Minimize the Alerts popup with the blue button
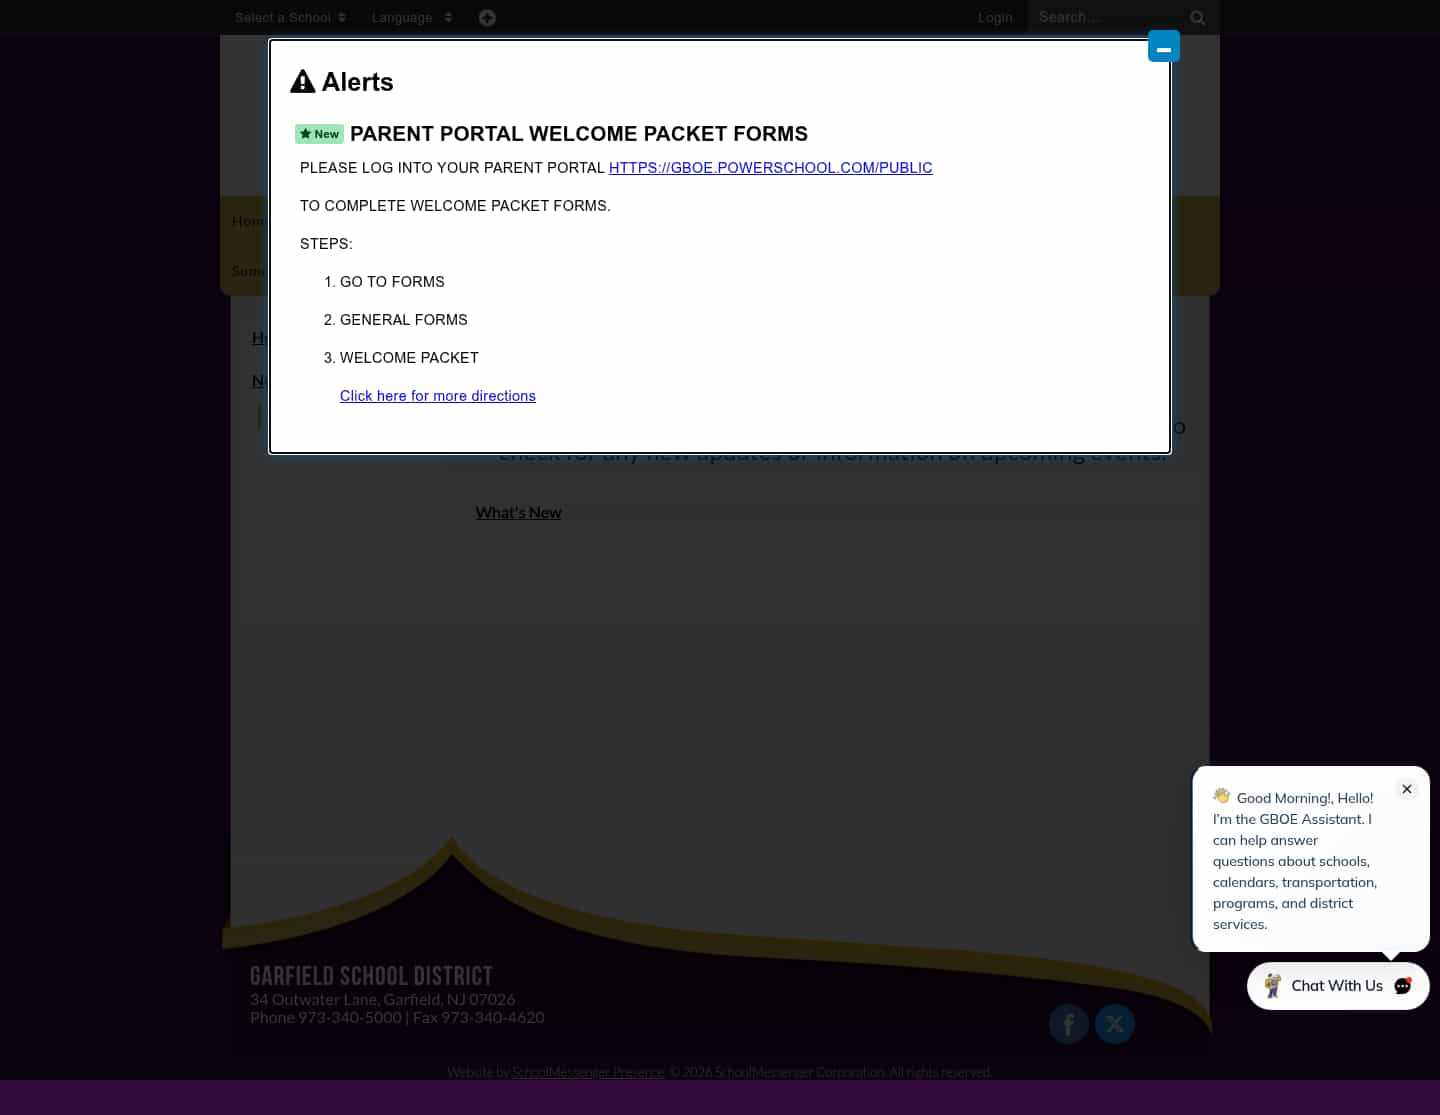 coord(1164,46)
